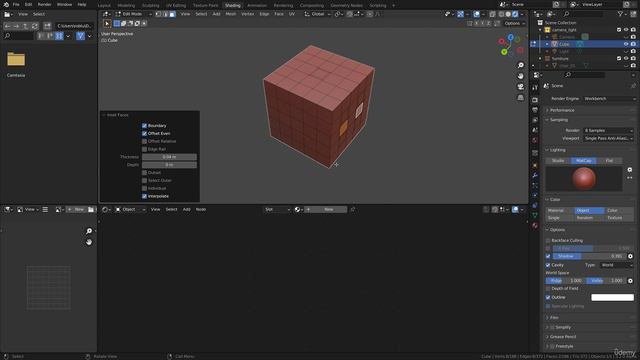Viewport: 640px width, 360px height.
Task: Uncheck Interpolate checkbox
Action: 144,196
